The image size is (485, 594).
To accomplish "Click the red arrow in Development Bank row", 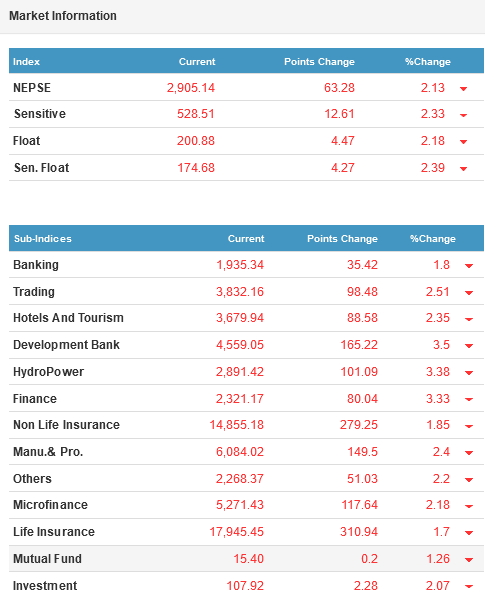I will (469, 346).
